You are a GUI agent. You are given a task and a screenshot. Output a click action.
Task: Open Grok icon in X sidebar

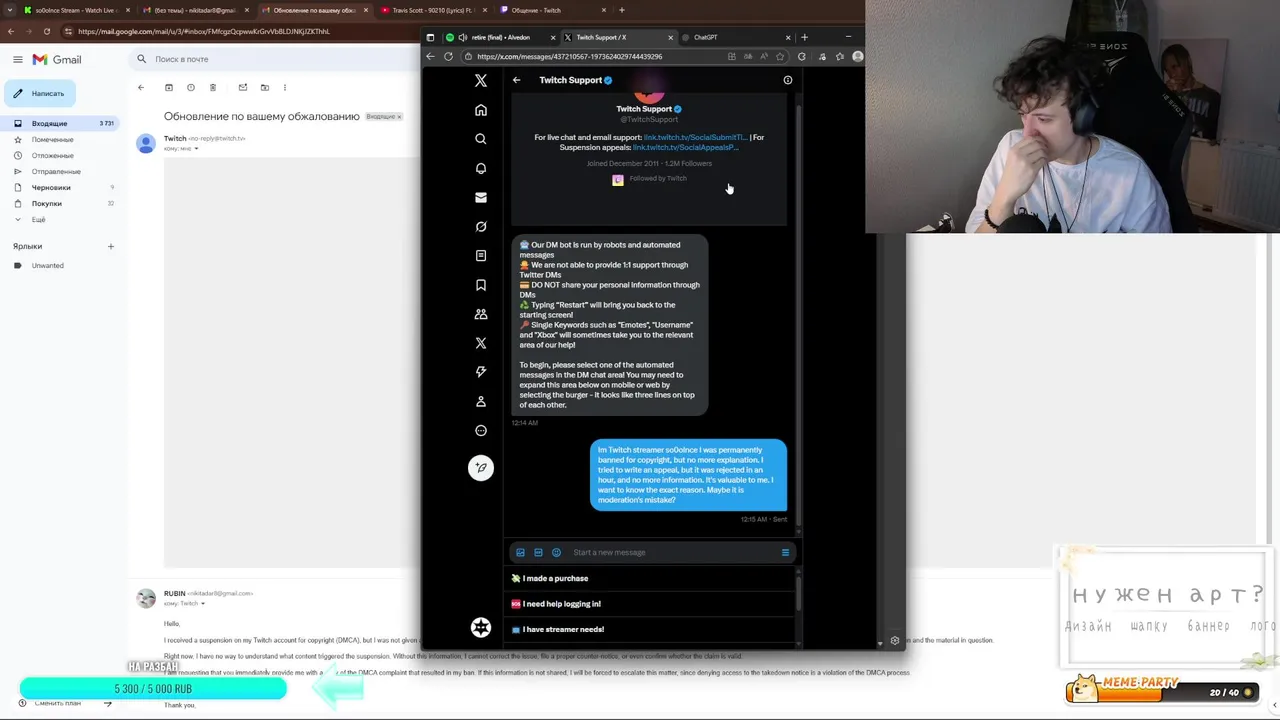[481, 227]
